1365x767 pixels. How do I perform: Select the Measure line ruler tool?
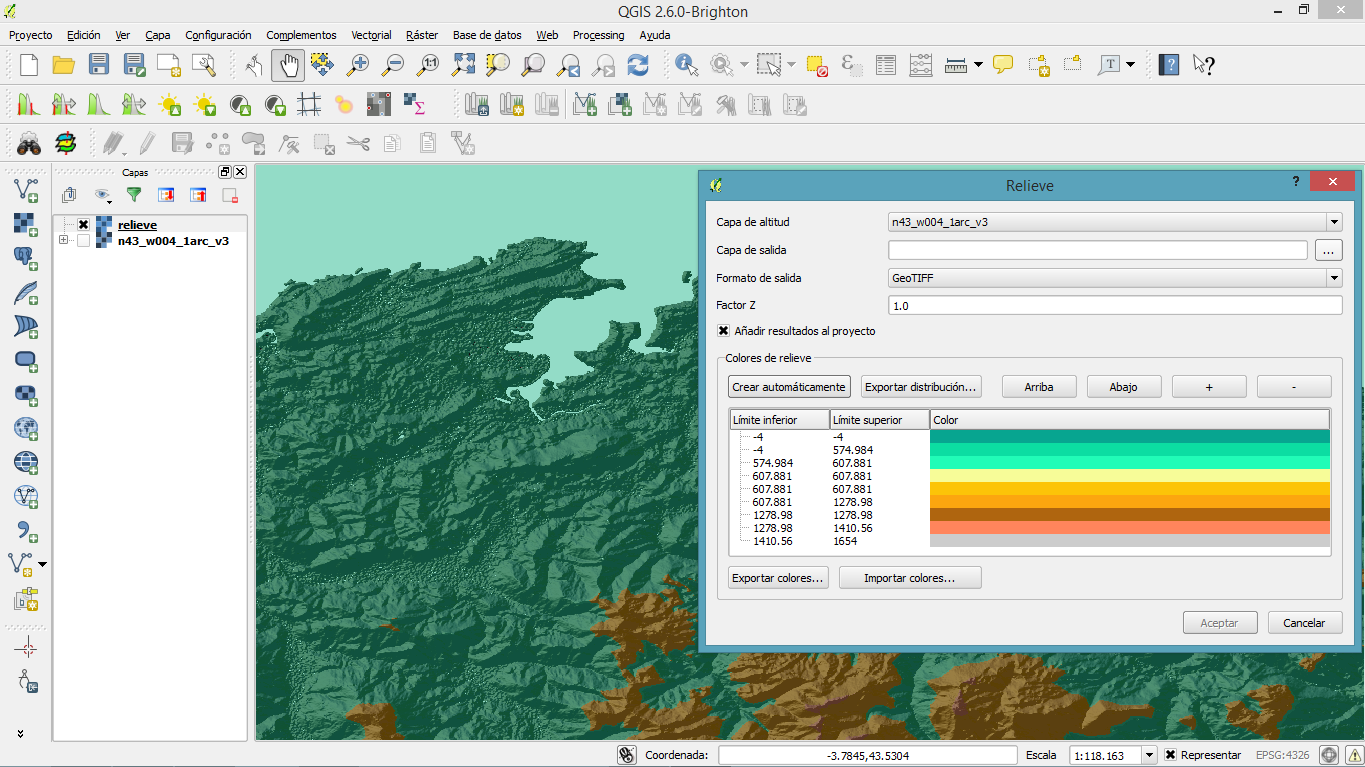coord(956,65)
